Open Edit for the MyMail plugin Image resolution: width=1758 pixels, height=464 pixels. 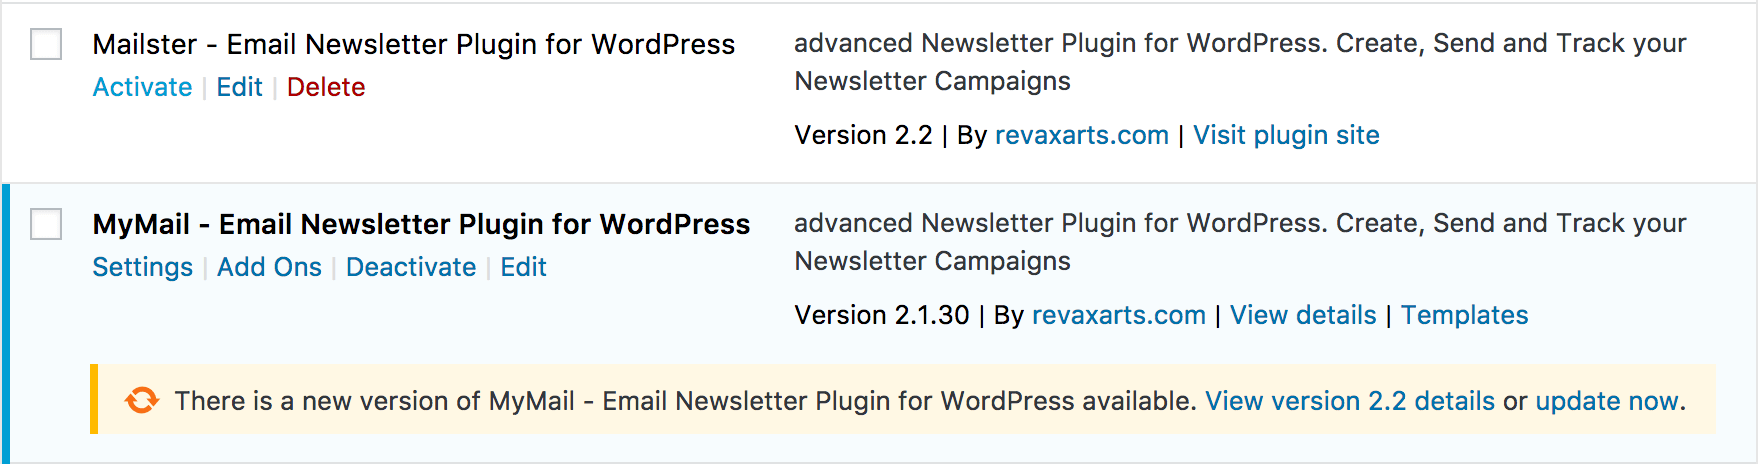pyautogui.click(x=523, y=267)
